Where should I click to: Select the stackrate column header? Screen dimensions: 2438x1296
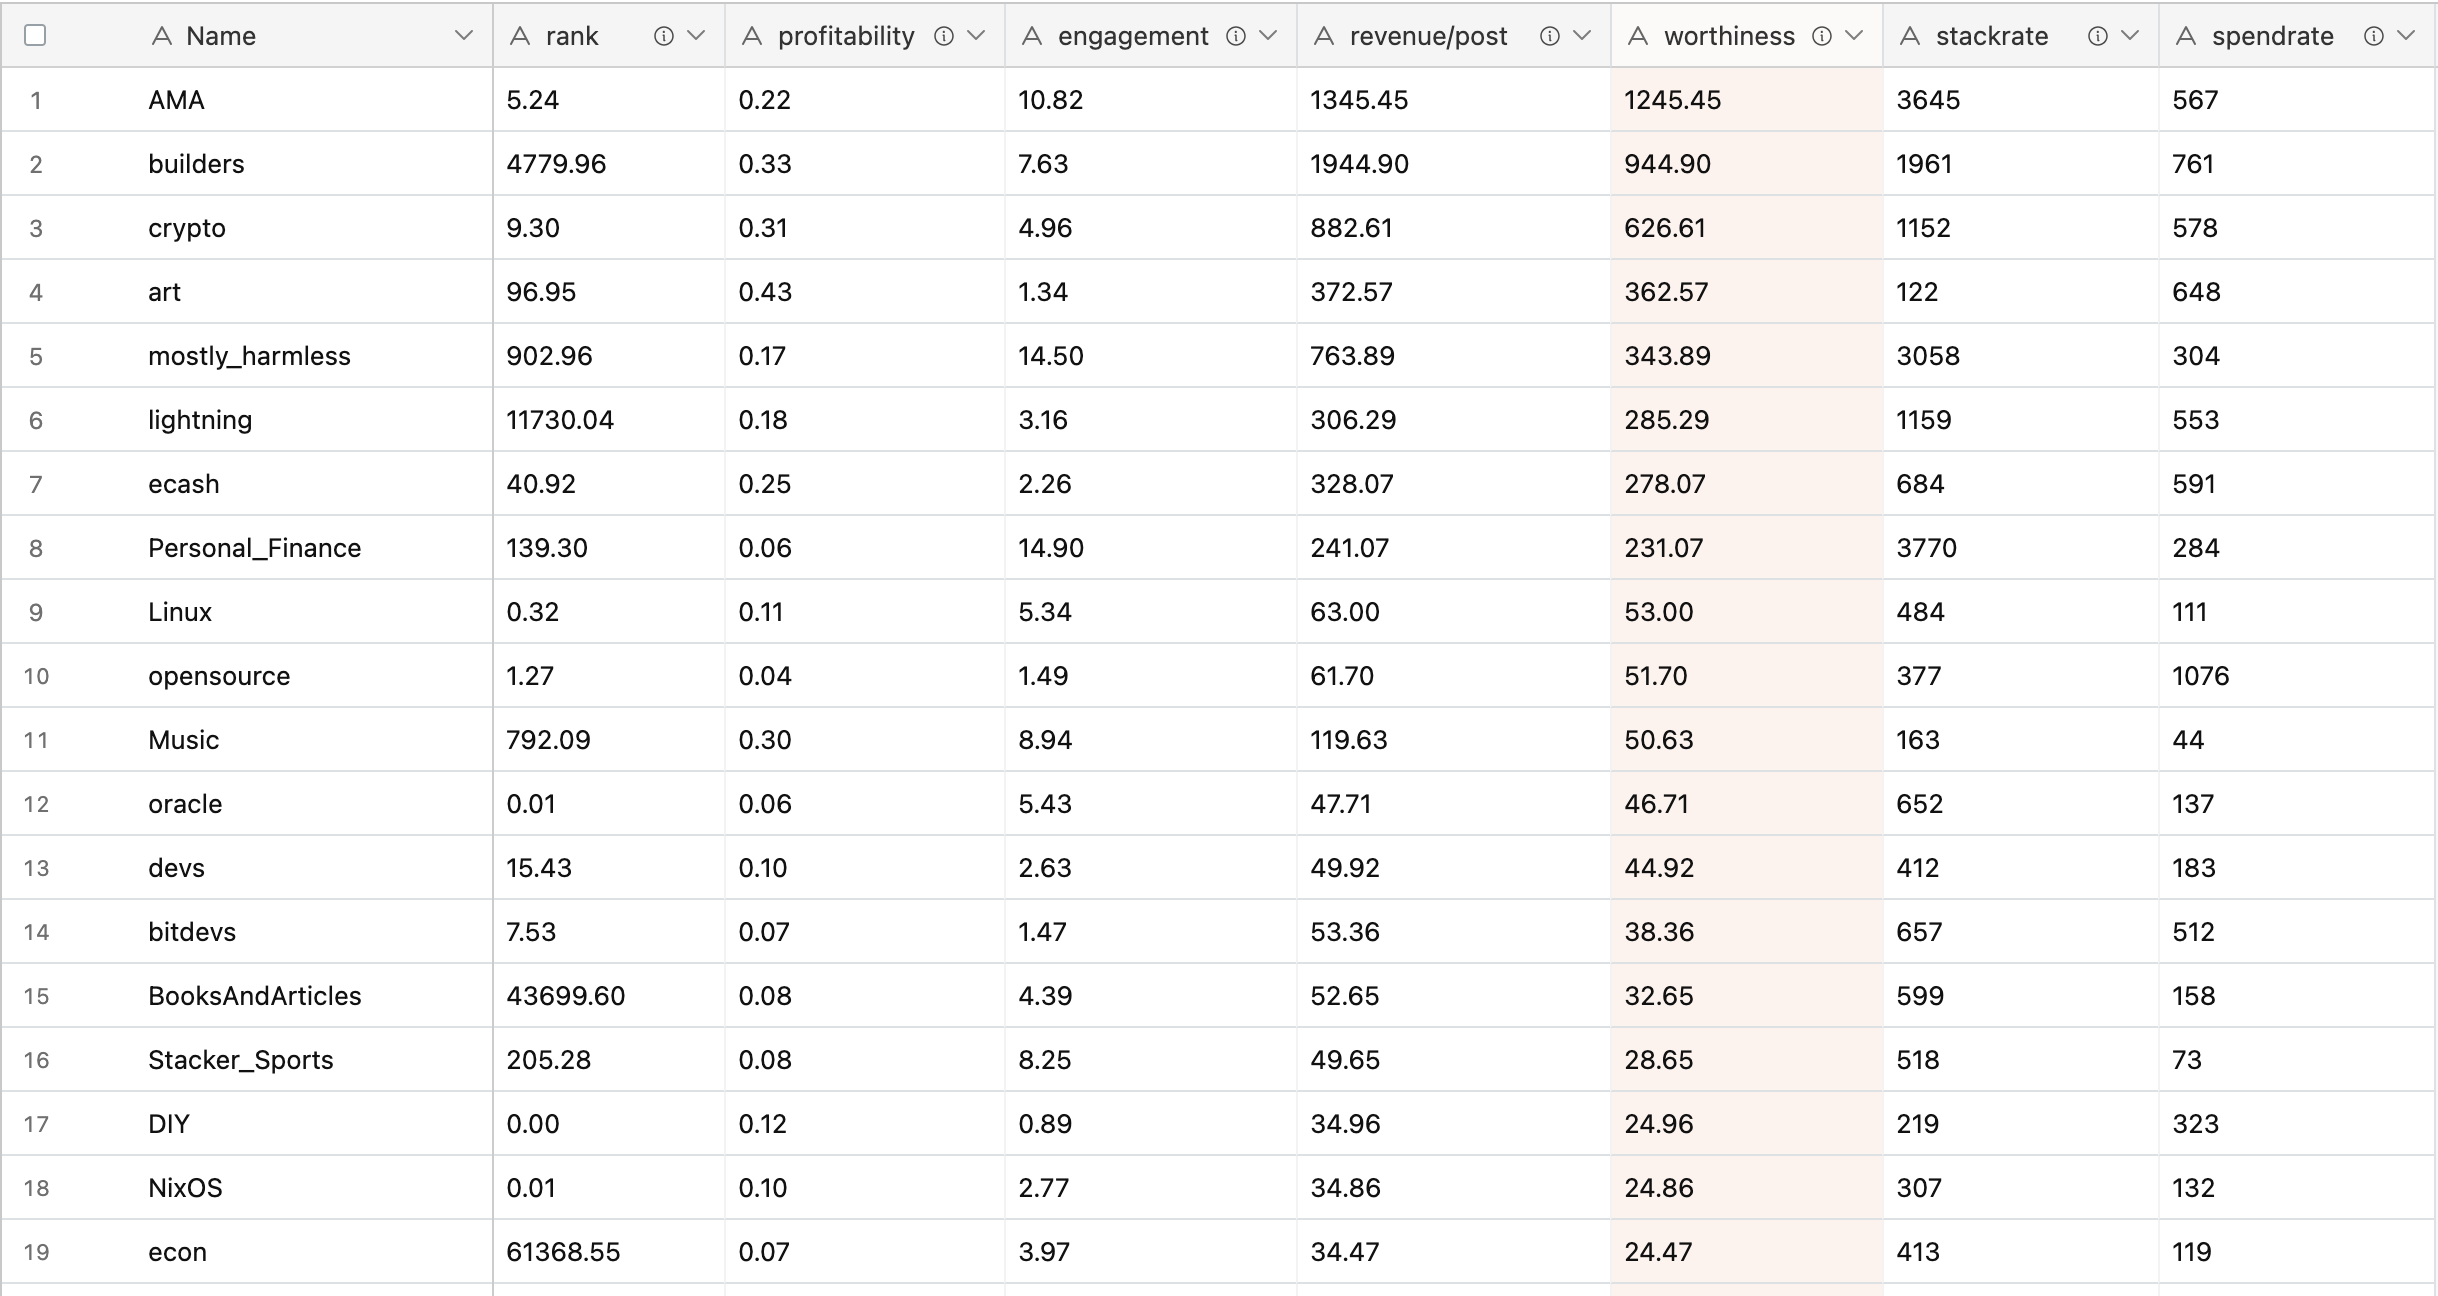(1991, 37)
